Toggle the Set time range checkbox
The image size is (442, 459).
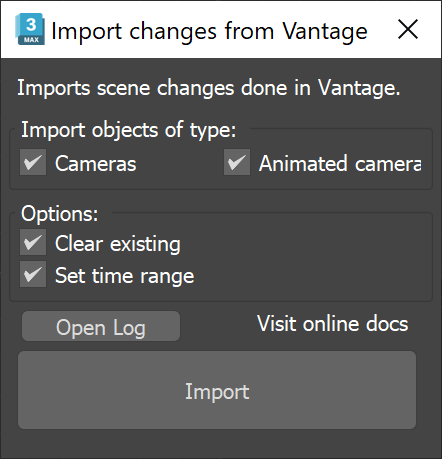[x=33, y=274]
